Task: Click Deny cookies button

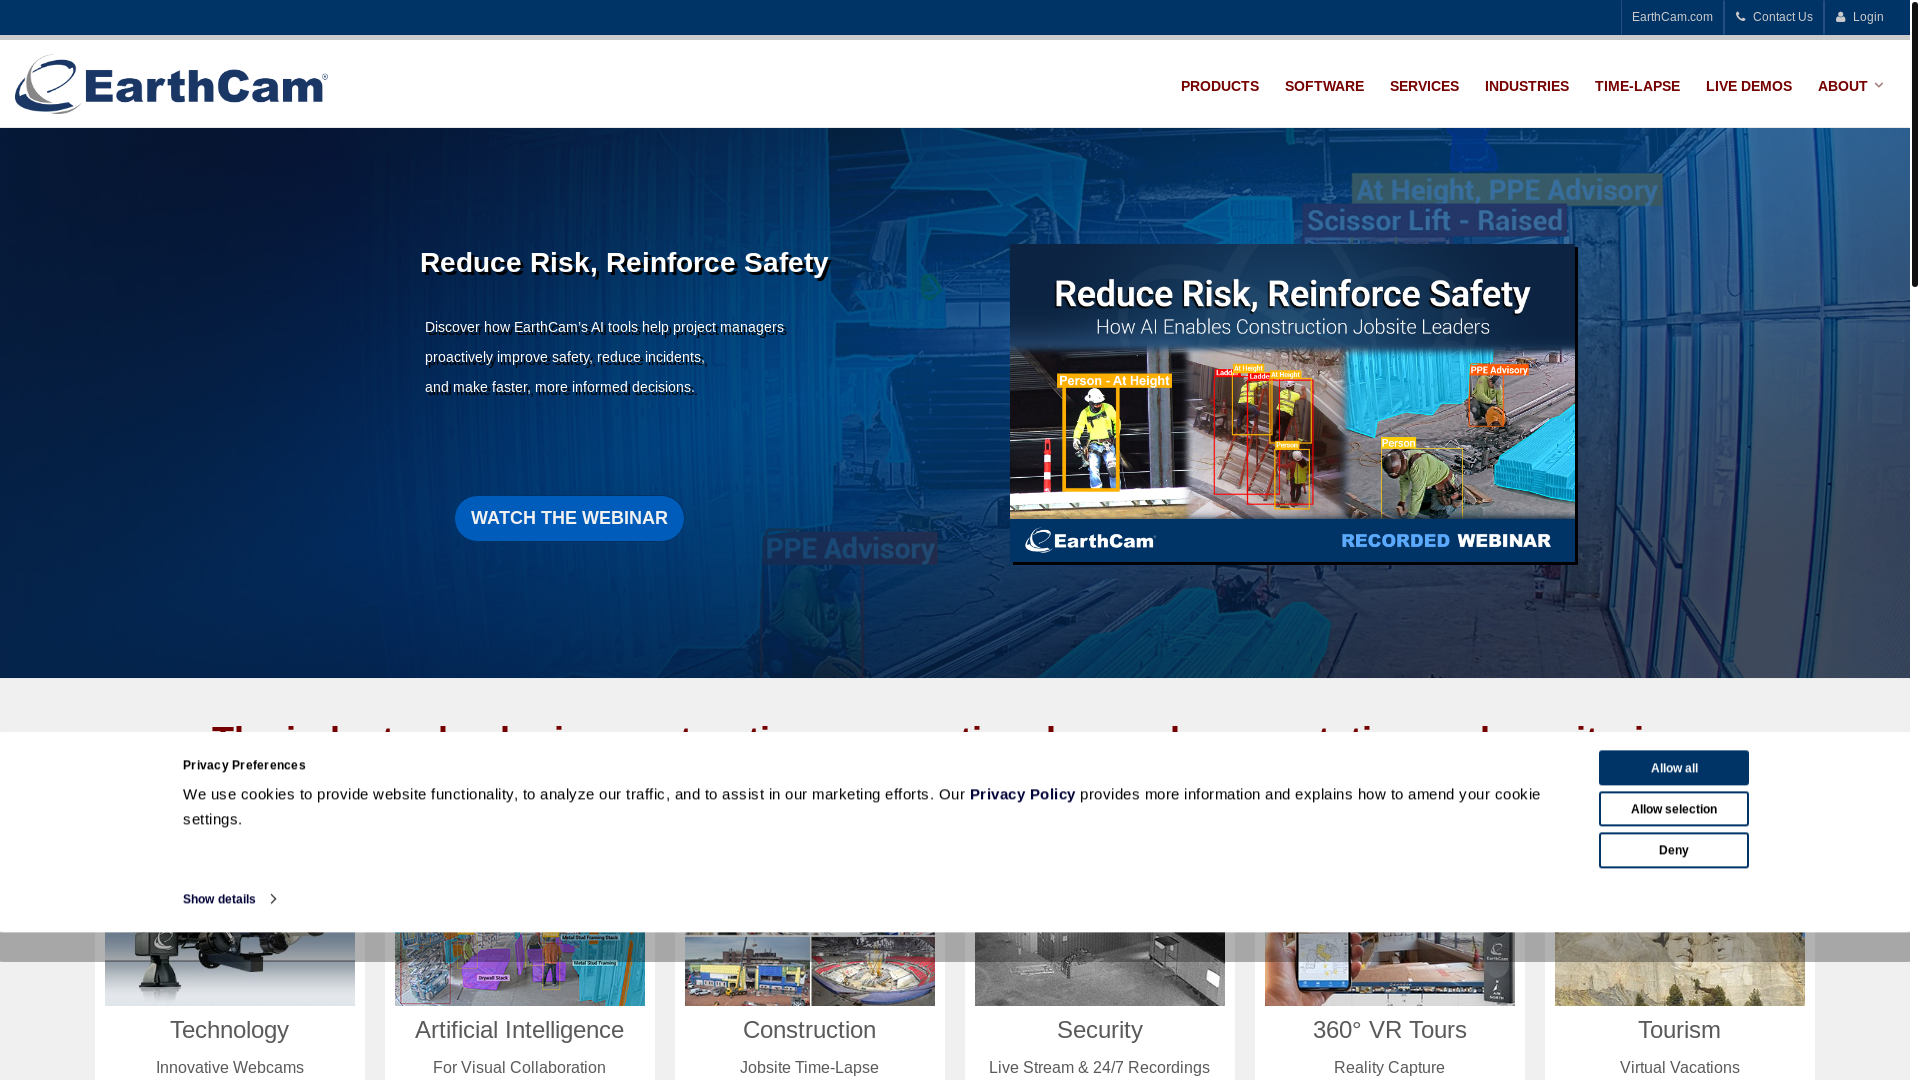Action: [x=1674, y=850]
